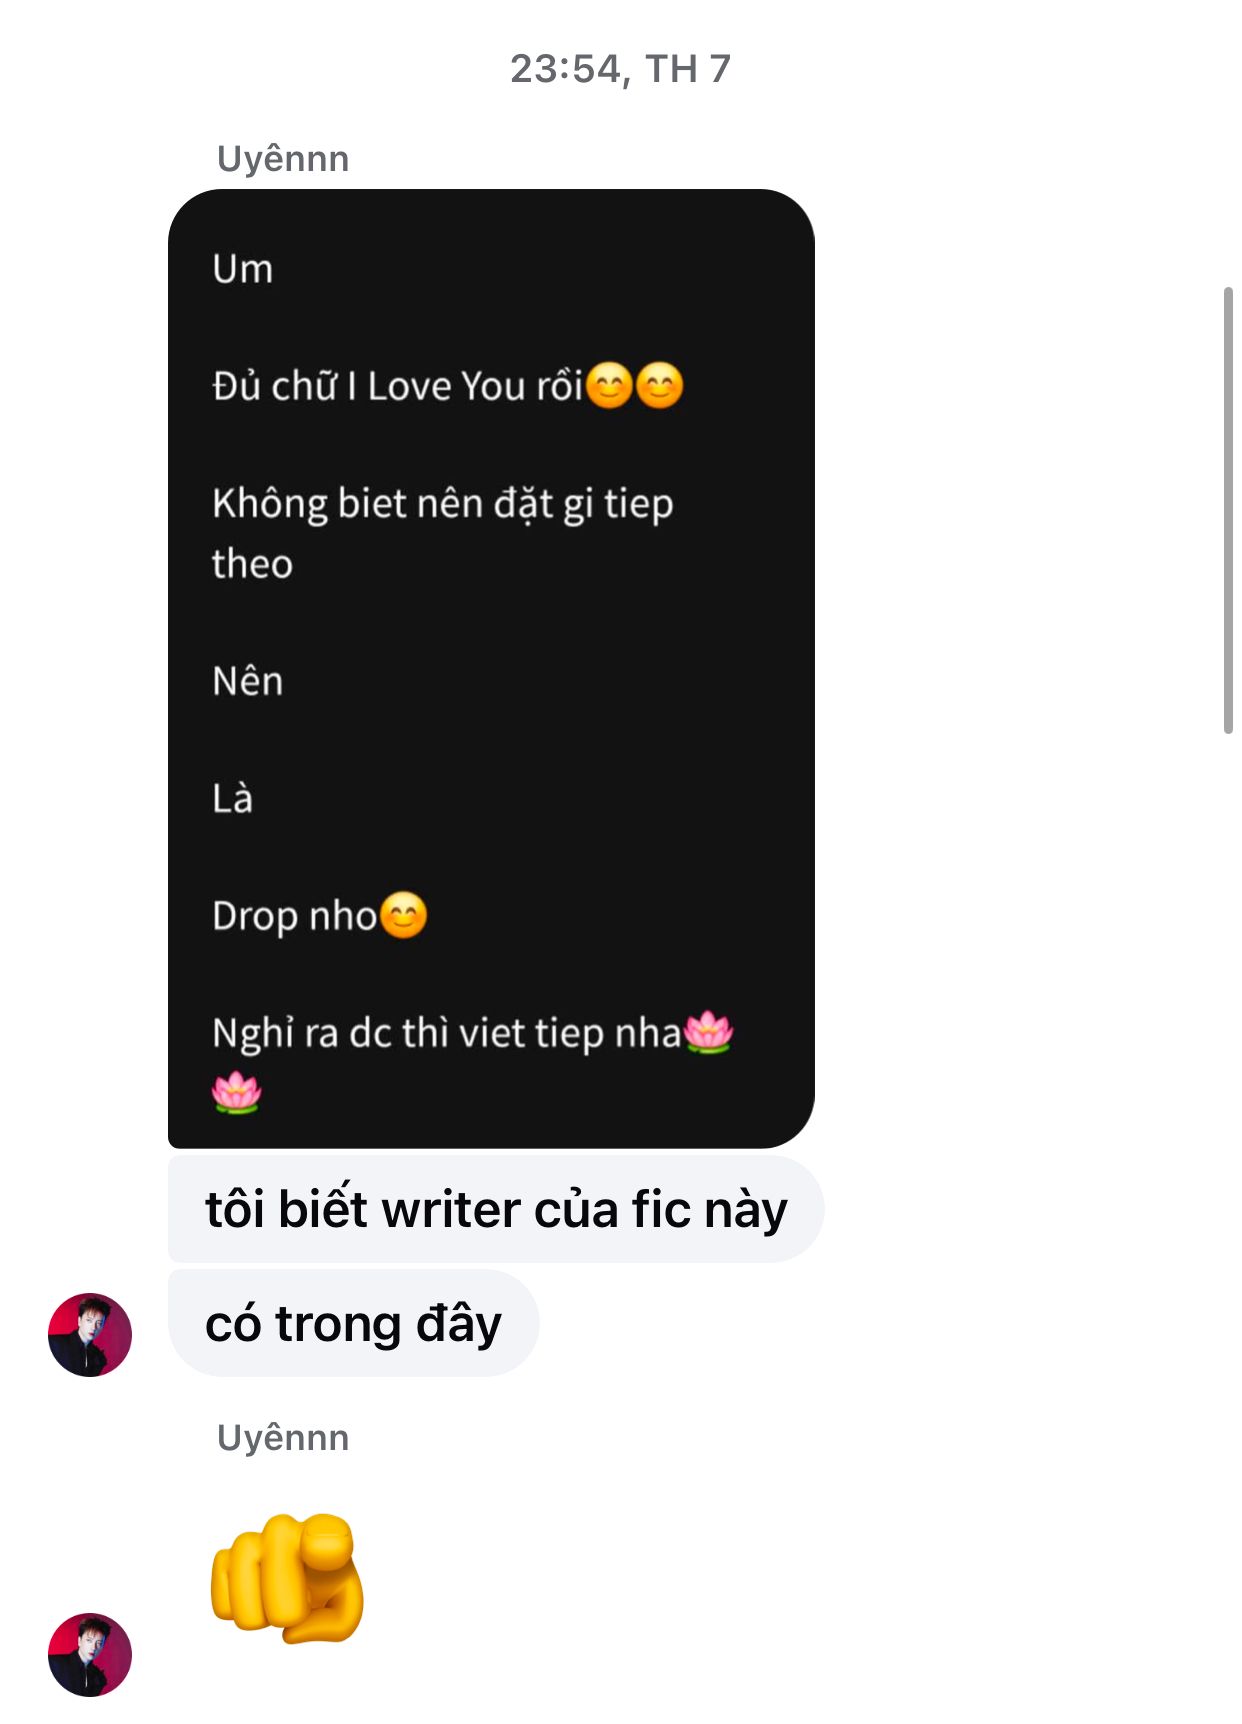Click the word "Là" in the image
Screen dimensions: 1242x1724
232,798
